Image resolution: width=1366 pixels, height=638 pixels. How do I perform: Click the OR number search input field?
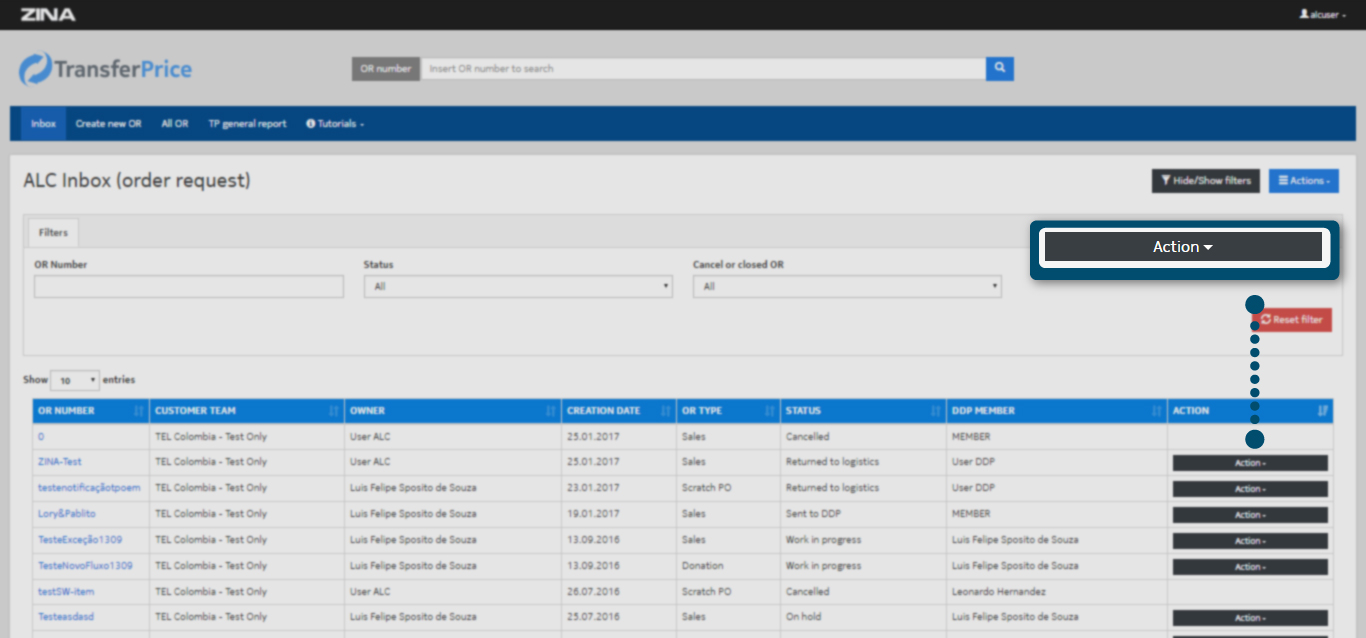click(x=702, y=69)
